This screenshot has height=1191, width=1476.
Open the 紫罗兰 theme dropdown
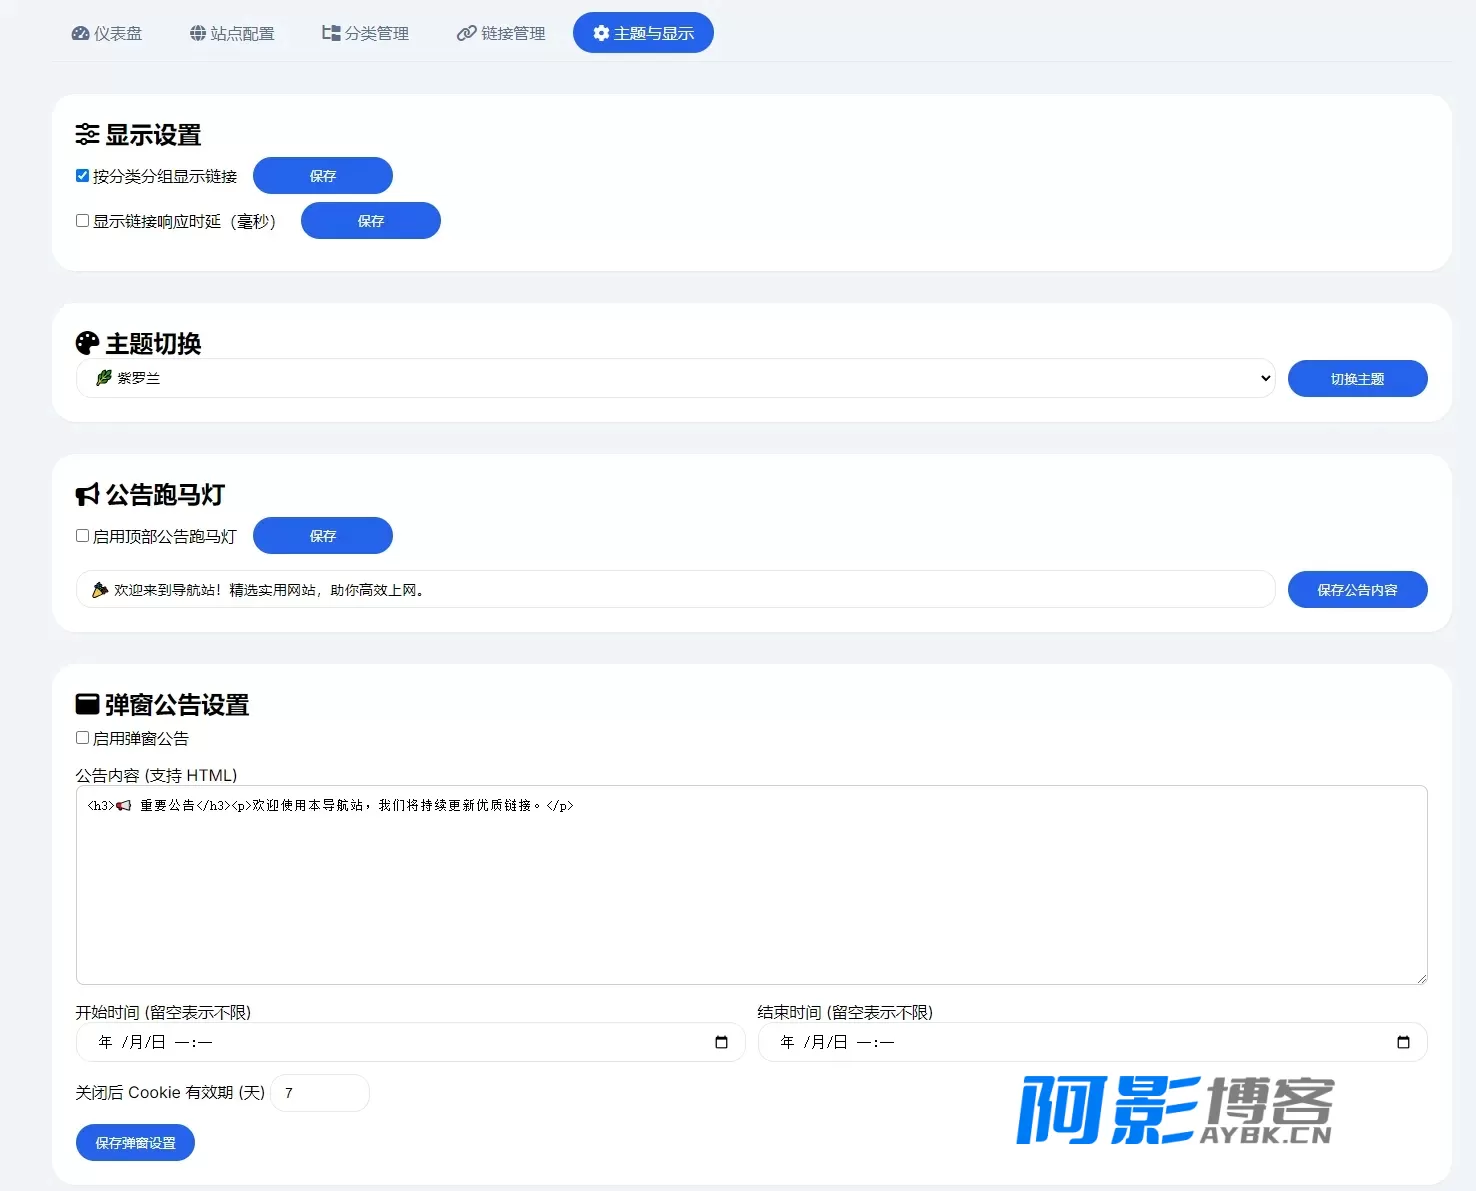(x=675, y=378)
